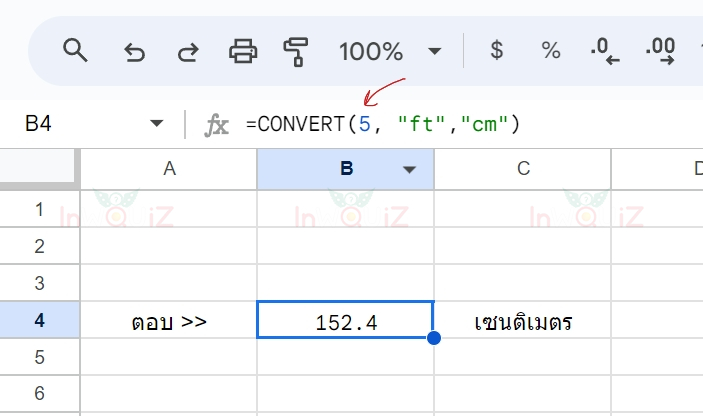Format as currency with dollar icon
Viewport: 703px width, 416px height.
tap(497, 50)
